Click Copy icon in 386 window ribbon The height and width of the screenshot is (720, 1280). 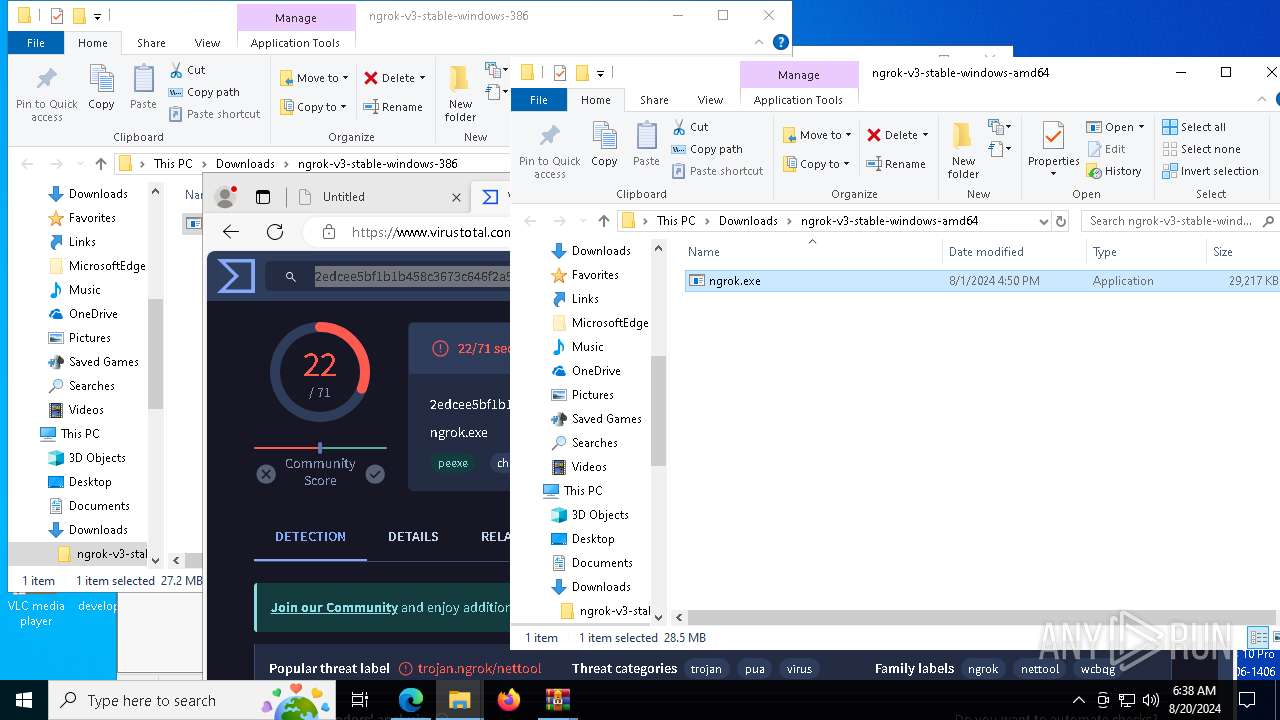pos(101,87)
